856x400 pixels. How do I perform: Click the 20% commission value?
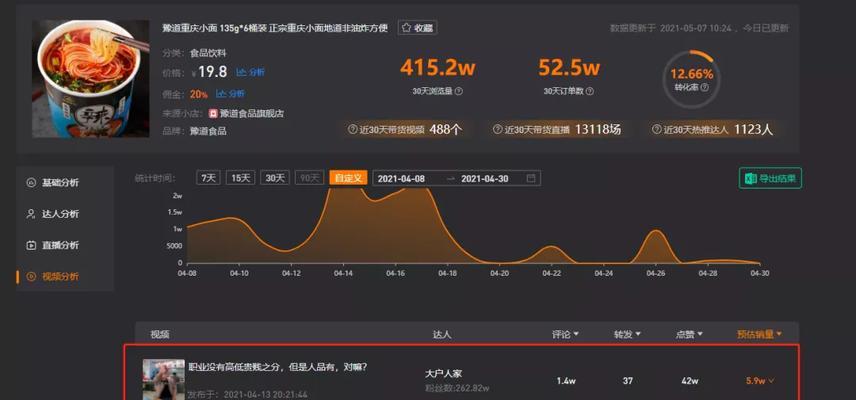coord(199,94)
